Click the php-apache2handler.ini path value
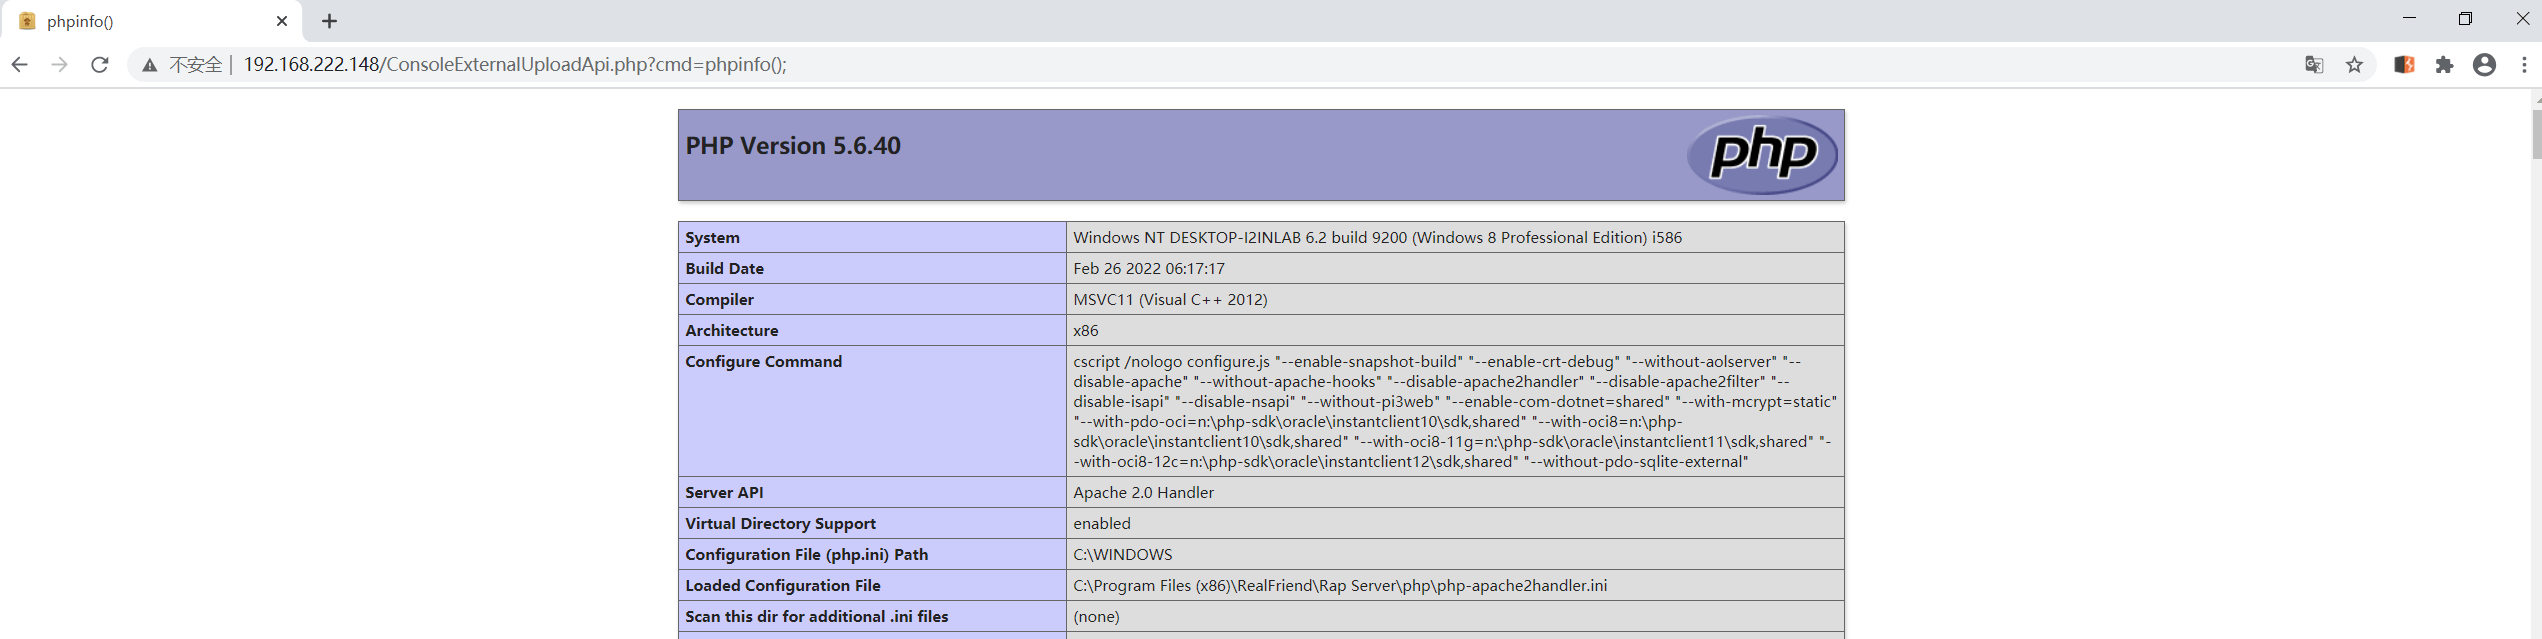Screen dimensions: 2542x639 coord(1340,586)
